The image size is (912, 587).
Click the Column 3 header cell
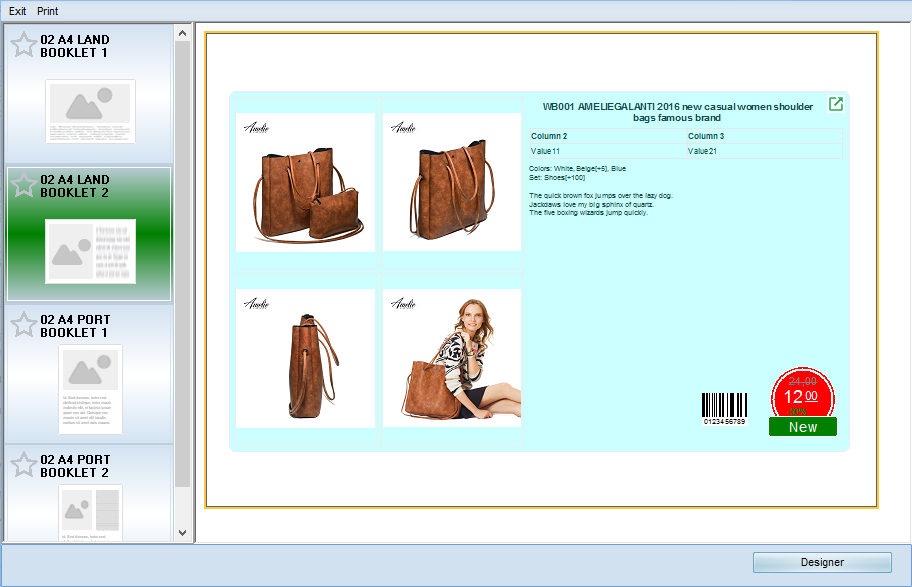764,136
